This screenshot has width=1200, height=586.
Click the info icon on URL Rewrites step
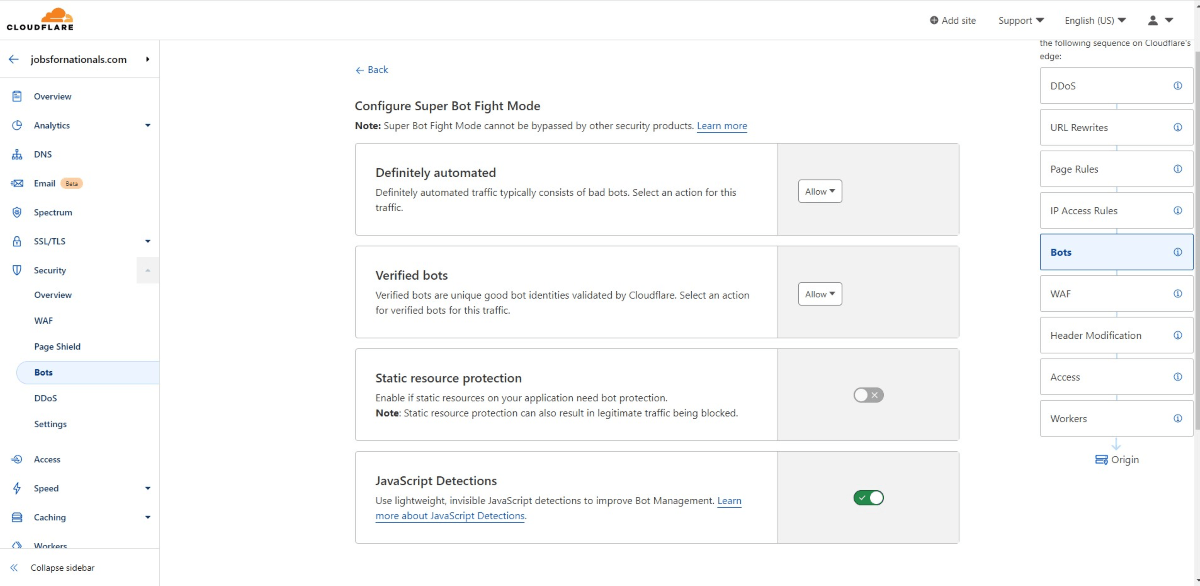click(1177, 127)
